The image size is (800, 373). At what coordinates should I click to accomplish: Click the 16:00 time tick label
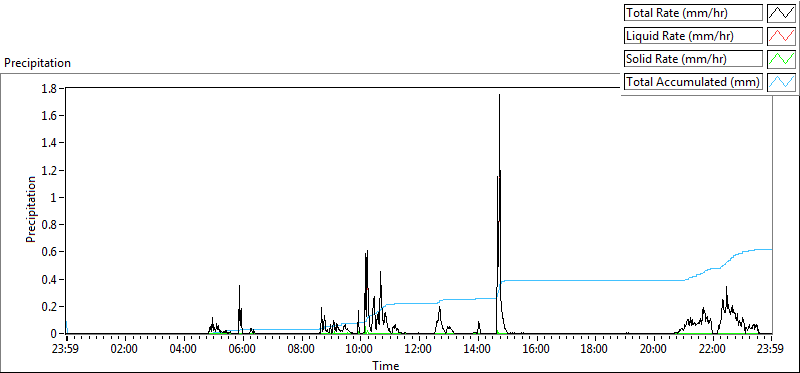click(536, 350)
